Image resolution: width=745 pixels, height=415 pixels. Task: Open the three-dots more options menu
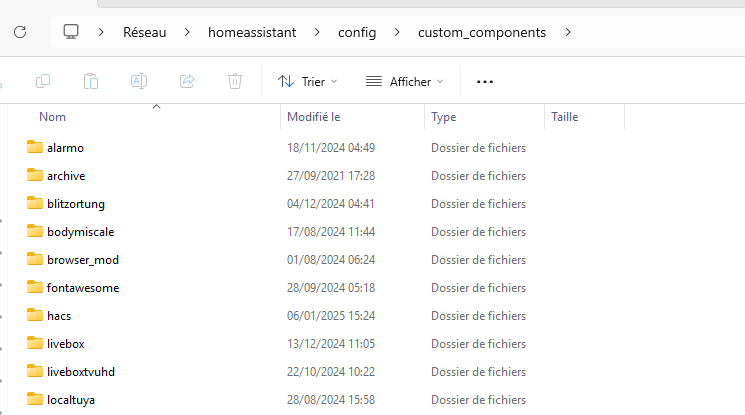point(485,82)
